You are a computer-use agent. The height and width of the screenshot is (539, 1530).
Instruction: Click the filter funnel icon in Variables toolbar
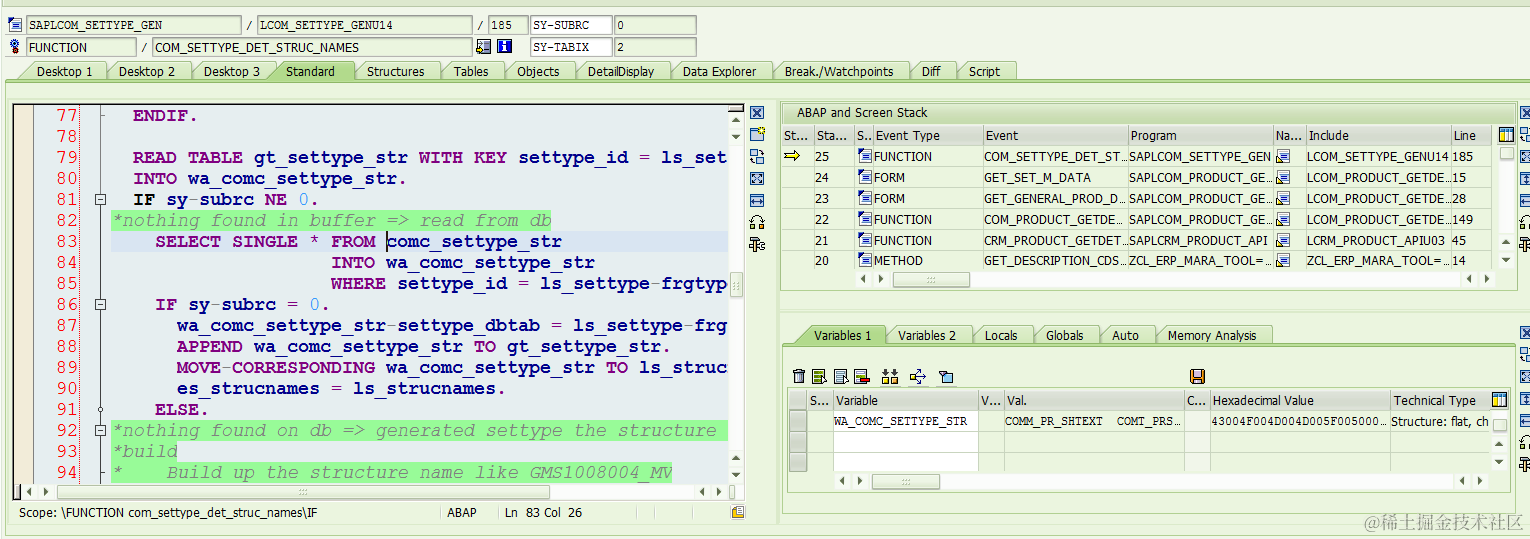click(946, 376)
